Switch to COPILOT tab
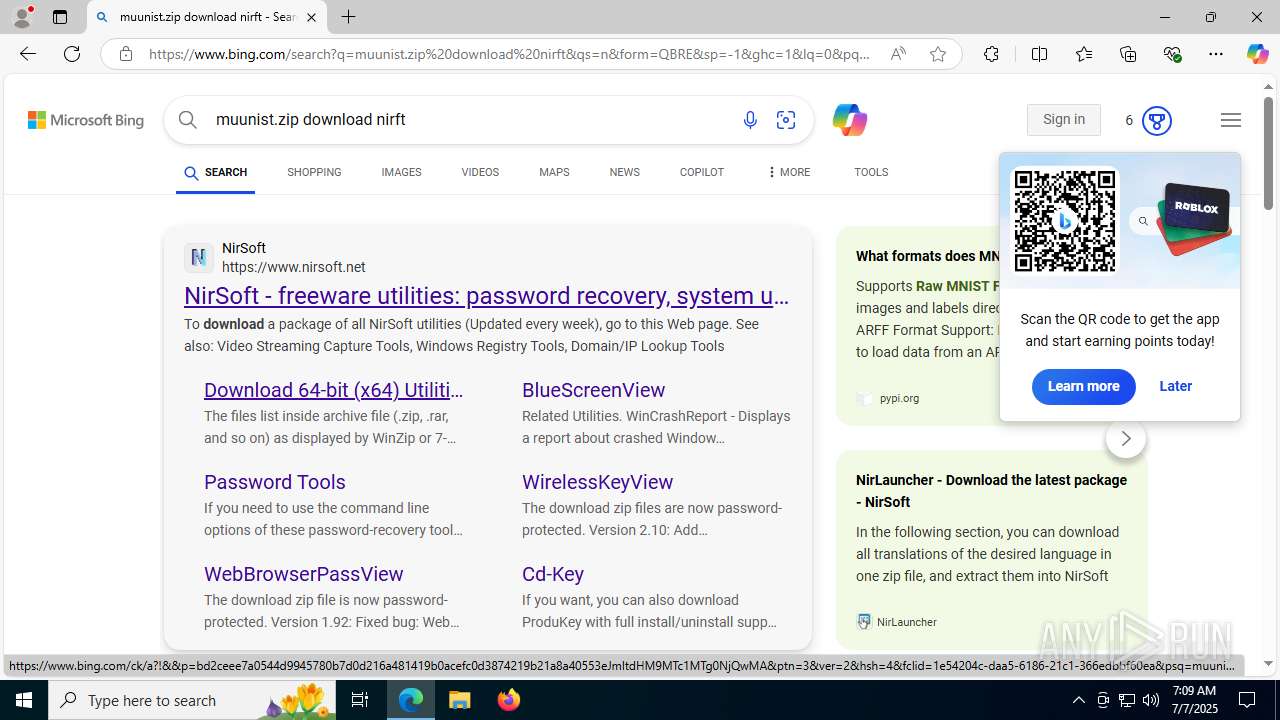Image resolution: width=1280 pixels, height=720 pixels. pyautogui.click(x=701, y=173)
